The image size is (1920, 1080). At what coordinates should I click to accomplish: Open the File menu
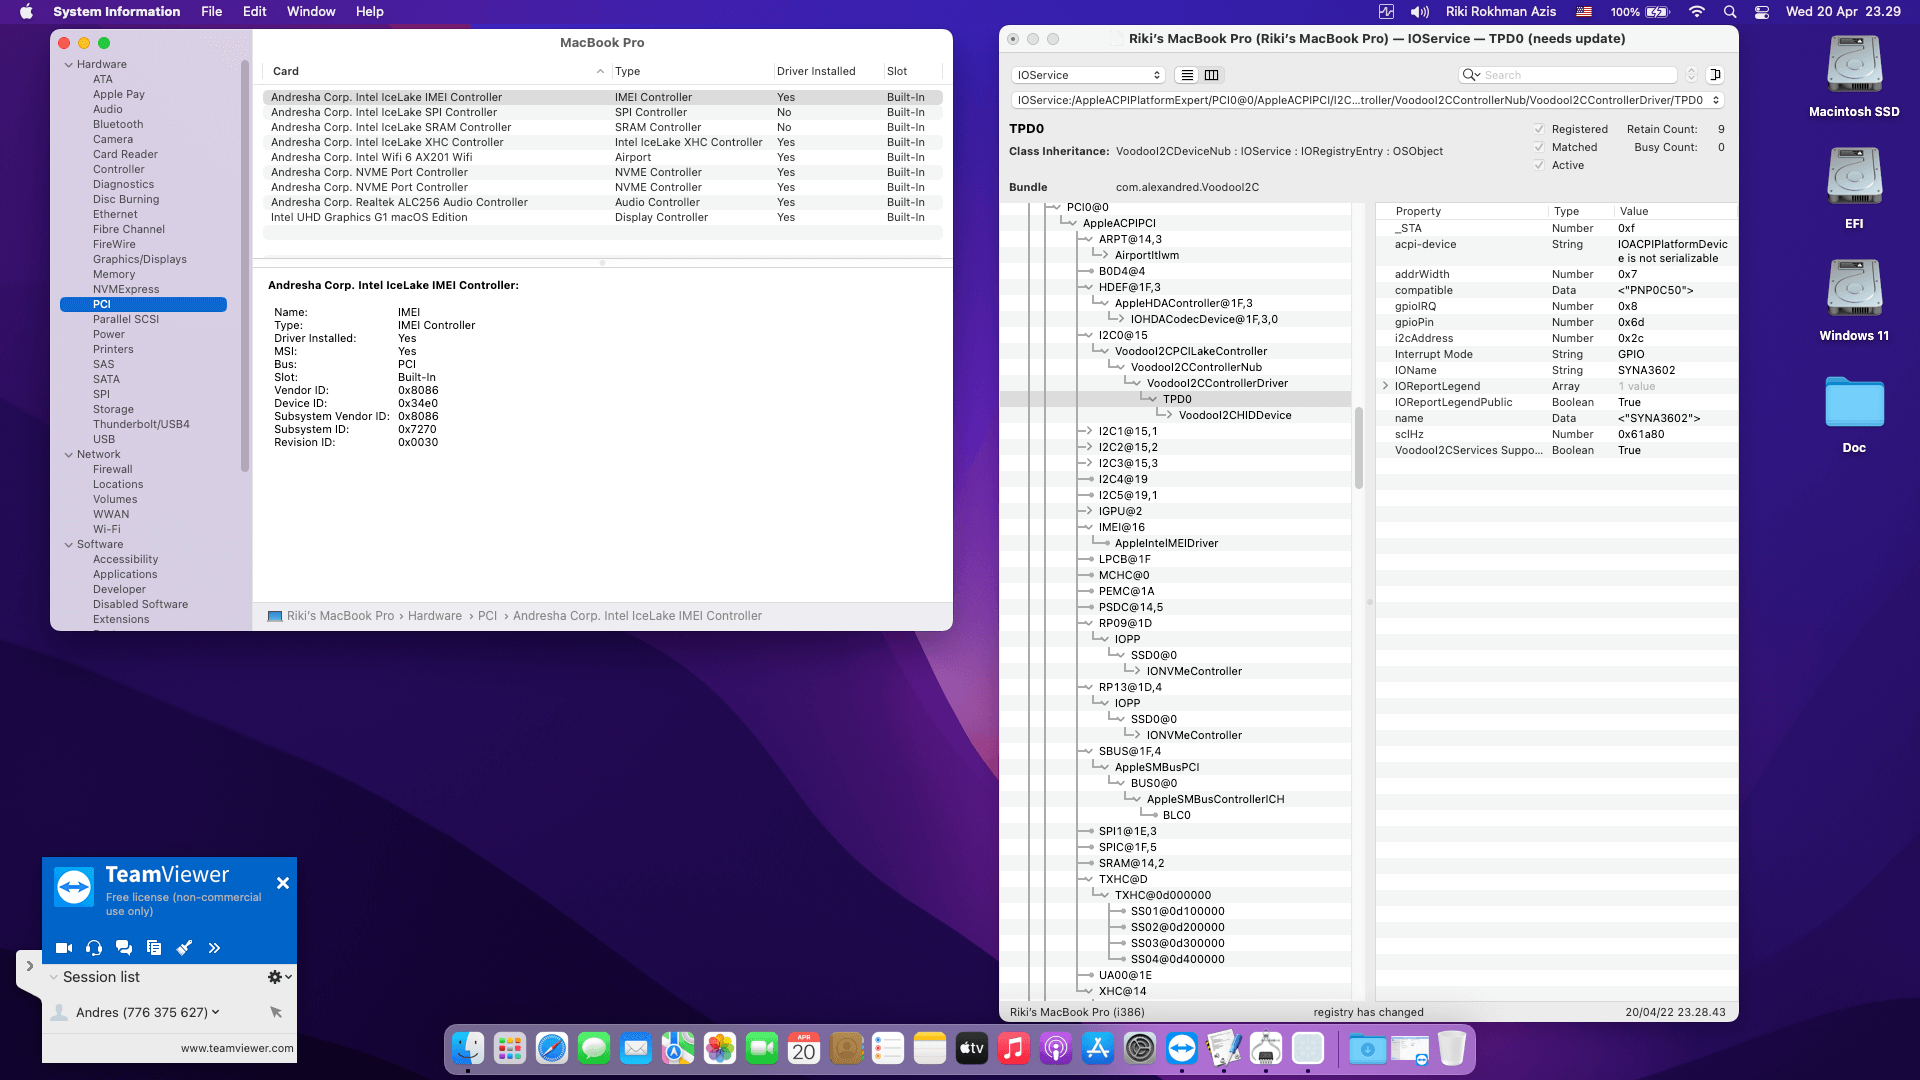coord(211,11)
